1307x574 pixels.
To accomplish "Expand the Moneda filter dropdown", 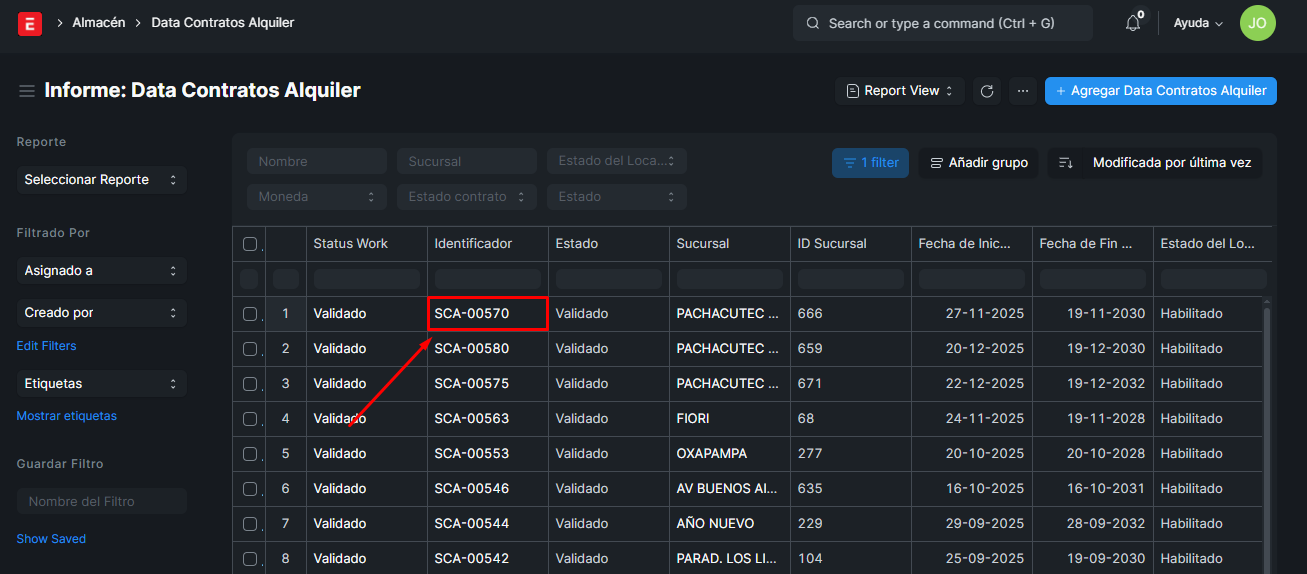I will click(x=316, y=197).
